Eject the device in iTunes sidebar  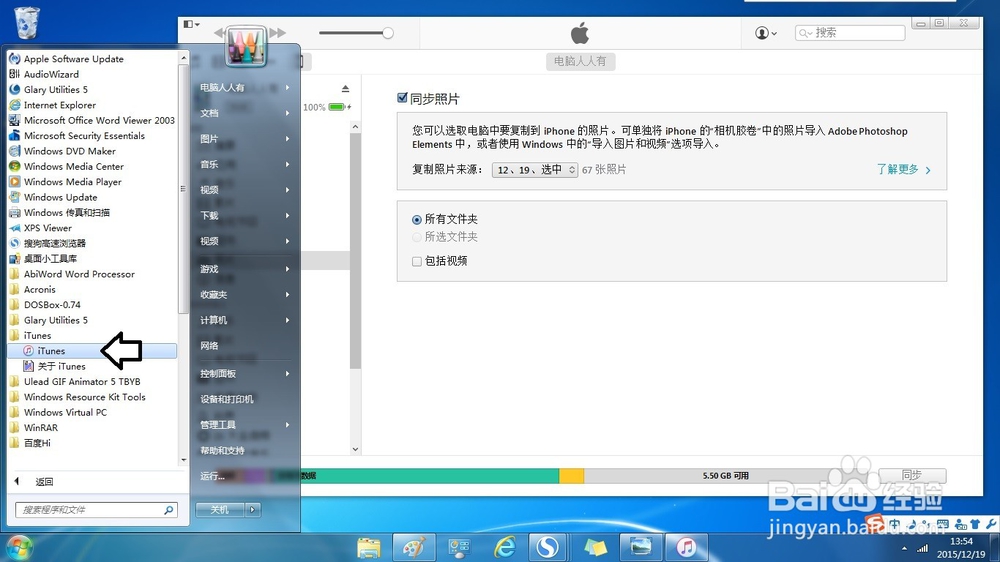click(345, 89)
